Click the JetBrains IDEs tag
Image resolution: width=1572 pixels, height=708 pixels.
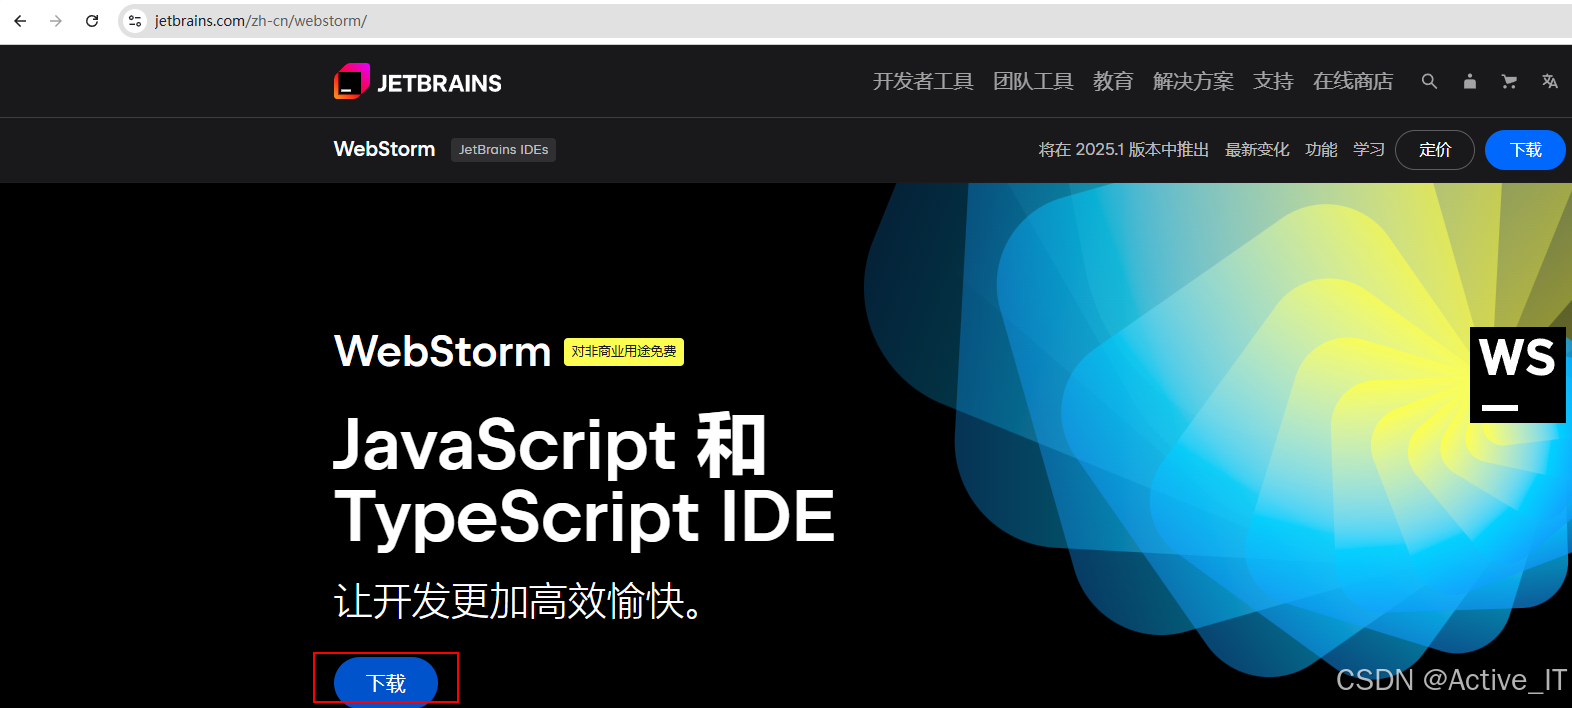503,150
